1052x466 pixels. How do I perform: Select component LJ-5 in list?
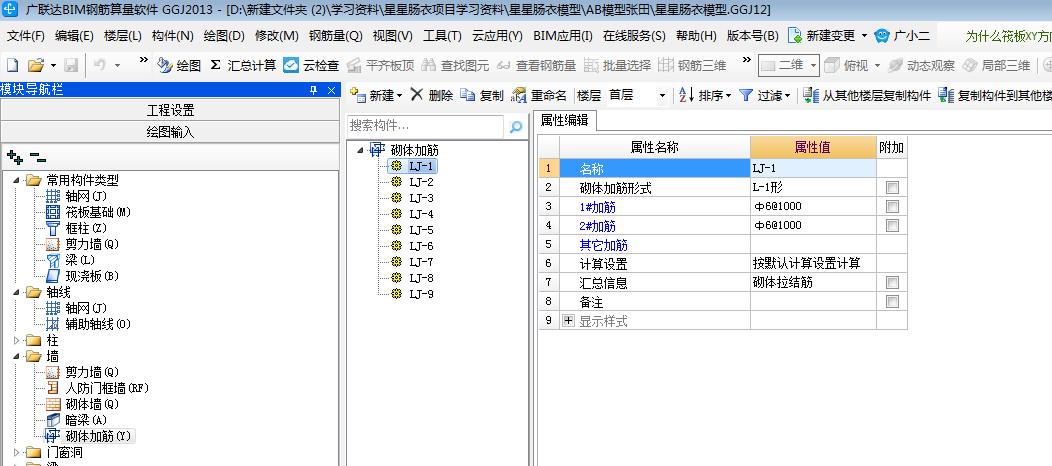pos(421,230)
